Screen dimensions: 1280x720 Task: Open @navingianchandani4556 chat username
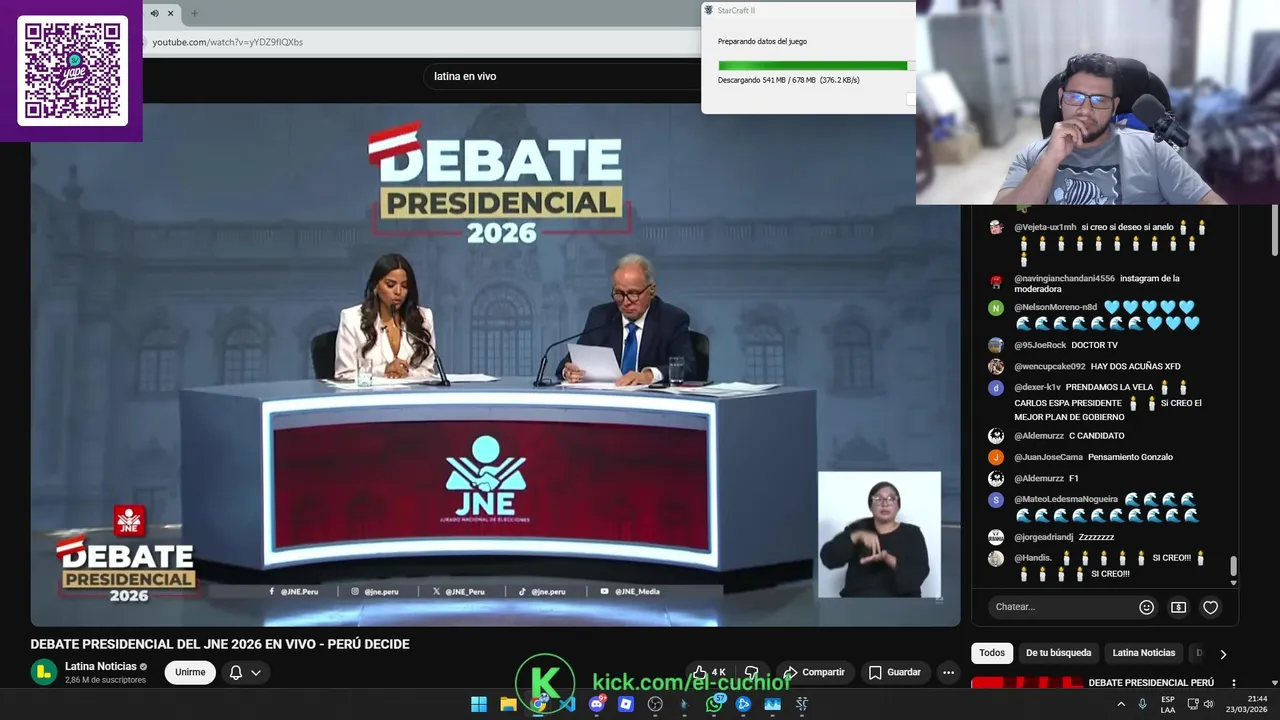1064,278
